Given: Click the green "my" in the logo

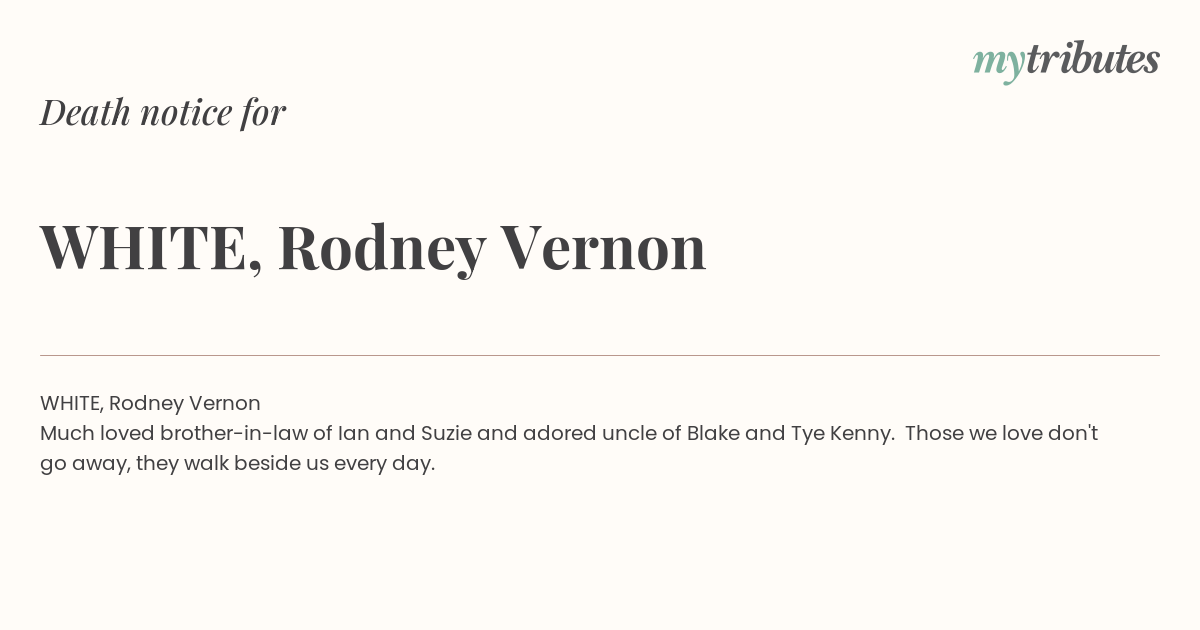Looking at the screenshot, I should click(999, 65).
